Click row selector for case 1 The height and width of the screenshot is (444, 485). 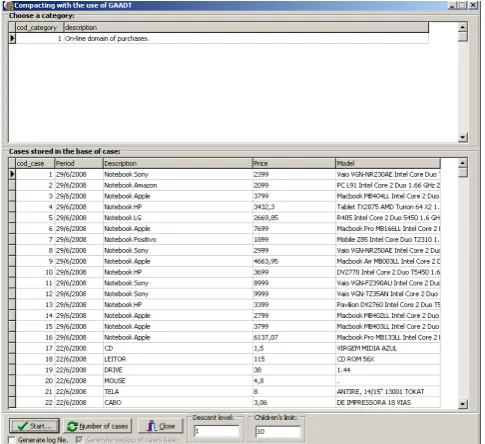click(12, 174)
